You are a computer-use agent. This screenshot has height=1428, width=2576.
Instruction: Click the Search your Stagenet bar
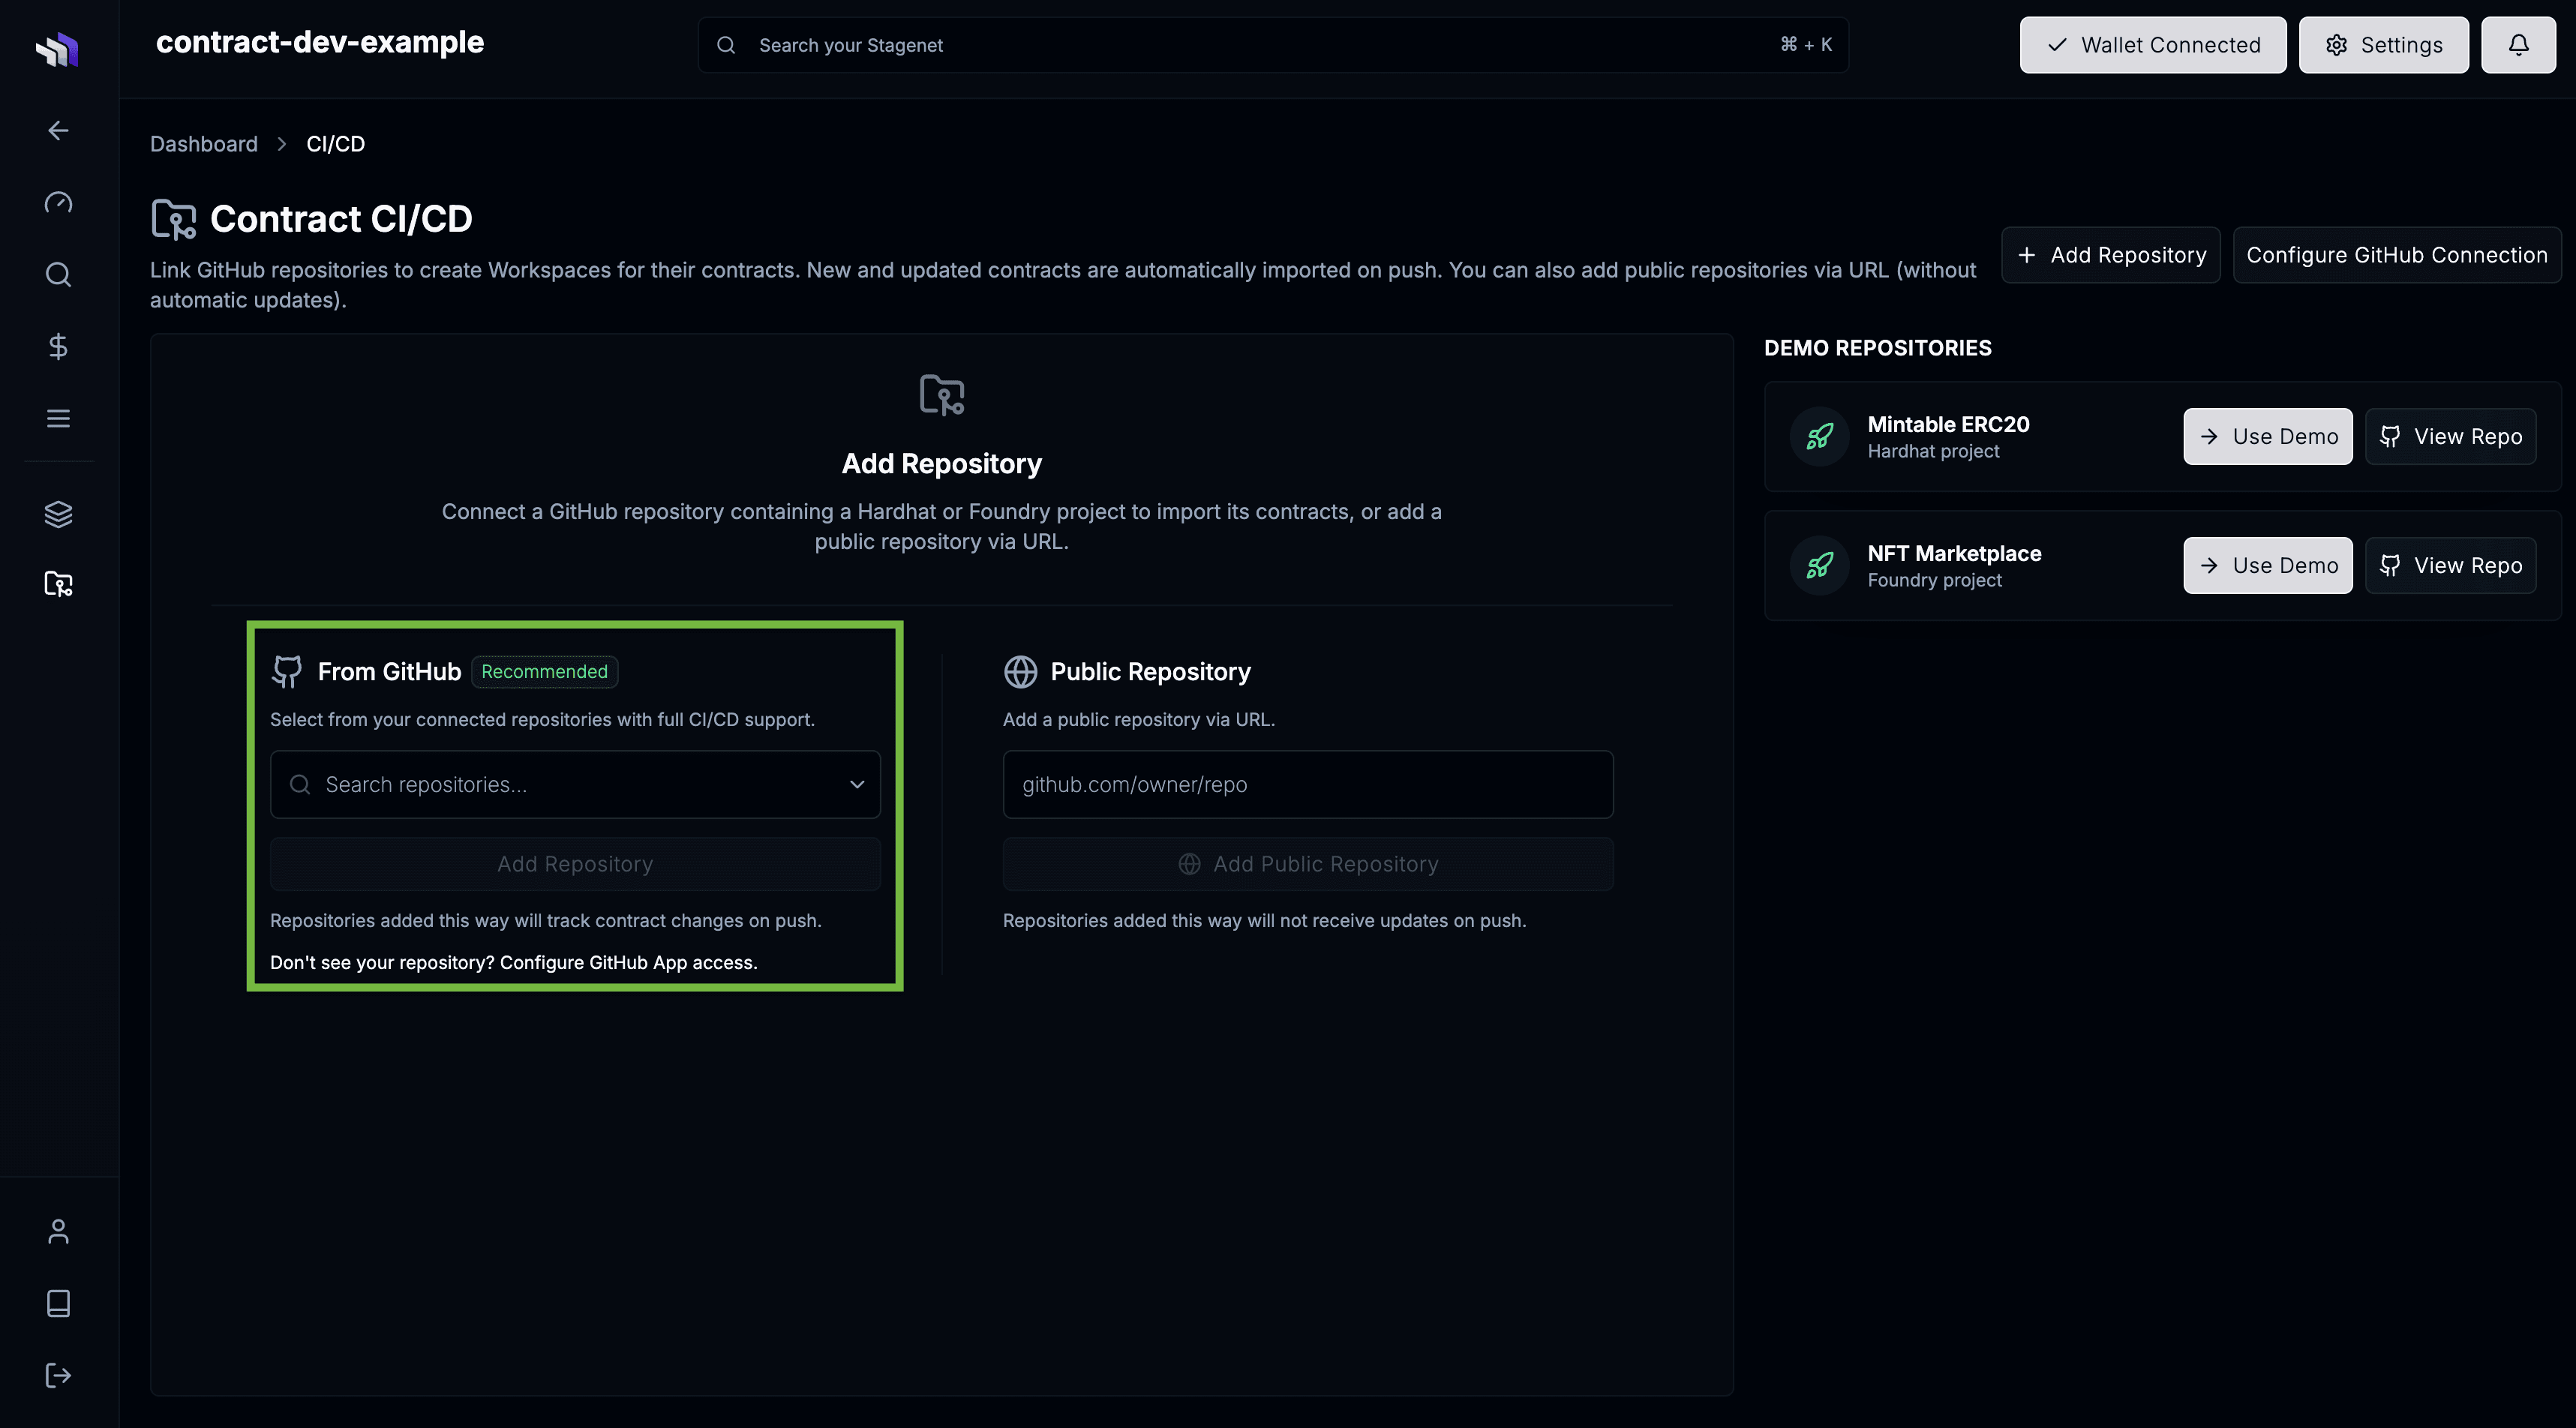tap(1270, 44)
